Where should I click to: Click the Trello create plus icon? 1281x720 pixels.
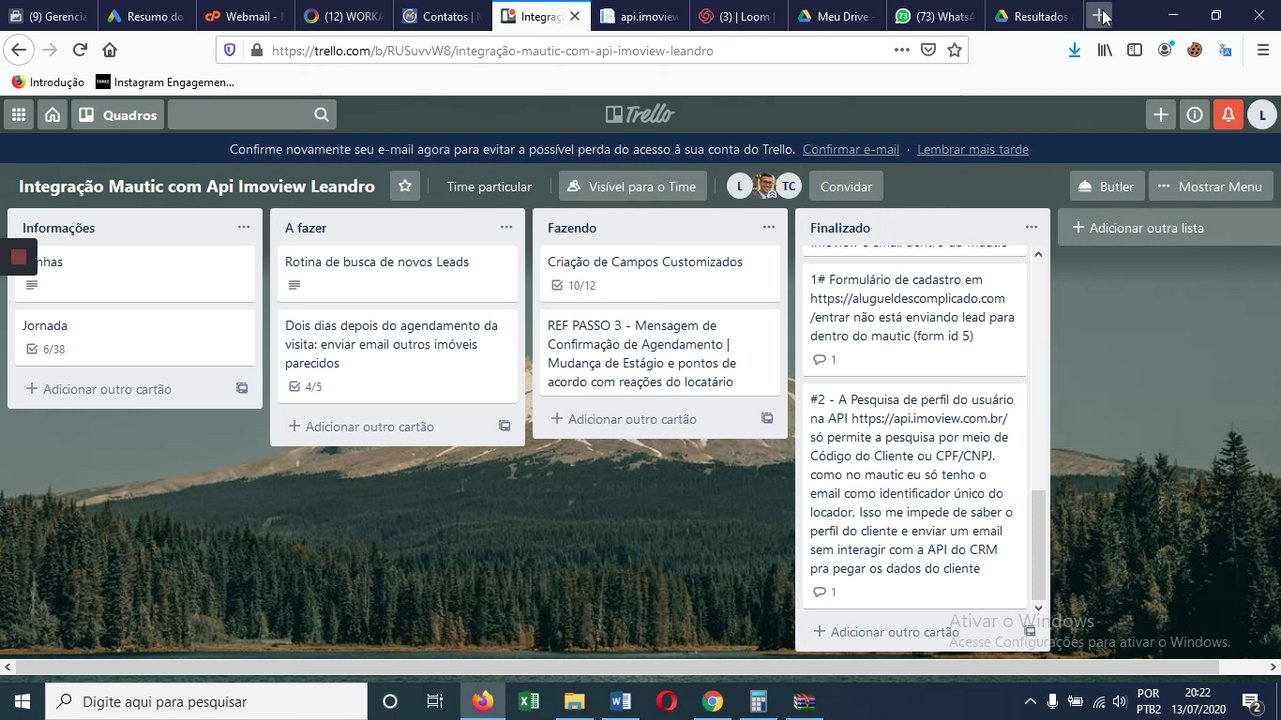[1160, 115]
